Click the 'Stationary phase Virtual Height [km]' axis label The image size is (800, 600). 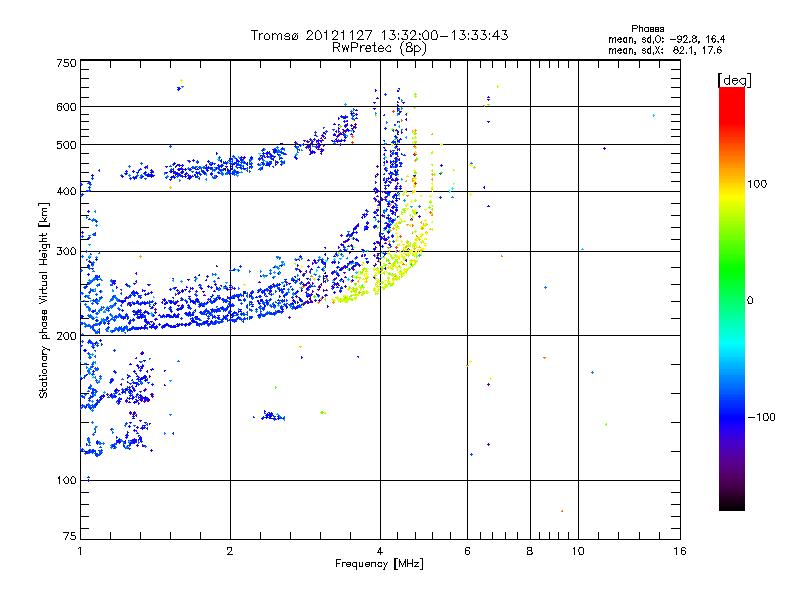[x=43, y=300]
